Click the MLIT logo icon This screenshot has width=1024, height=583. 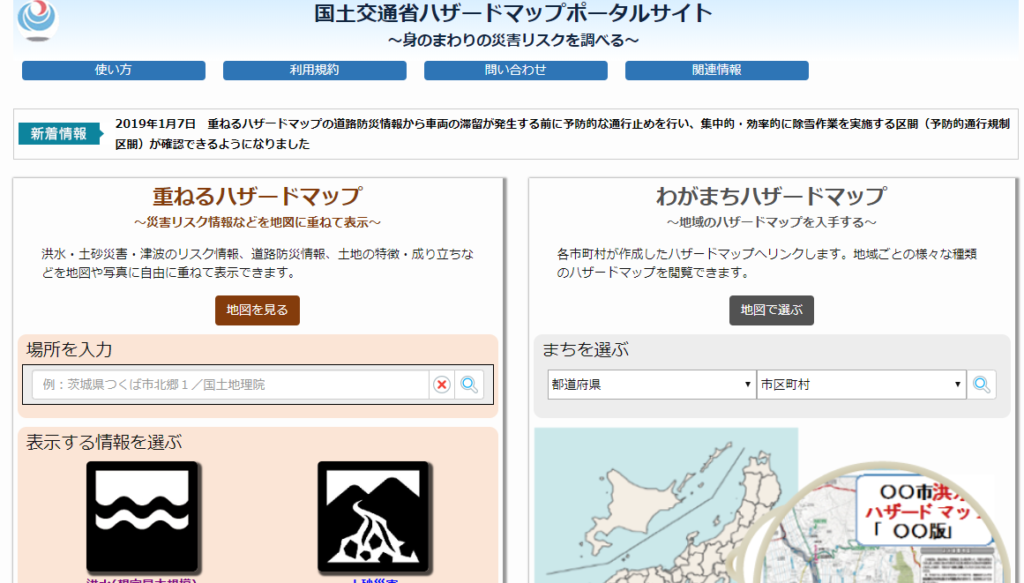[37, 20]
